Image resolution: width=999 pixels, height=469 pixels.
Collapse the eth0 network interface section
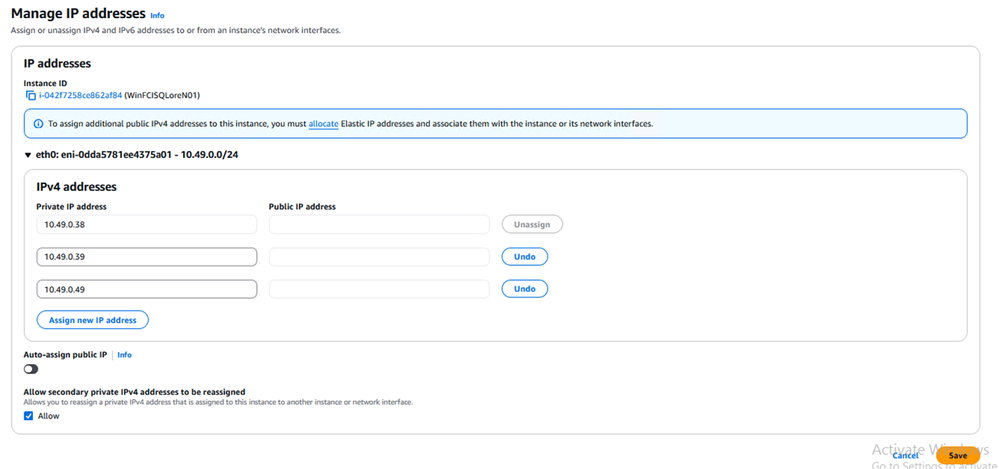(x=28, y=155)
